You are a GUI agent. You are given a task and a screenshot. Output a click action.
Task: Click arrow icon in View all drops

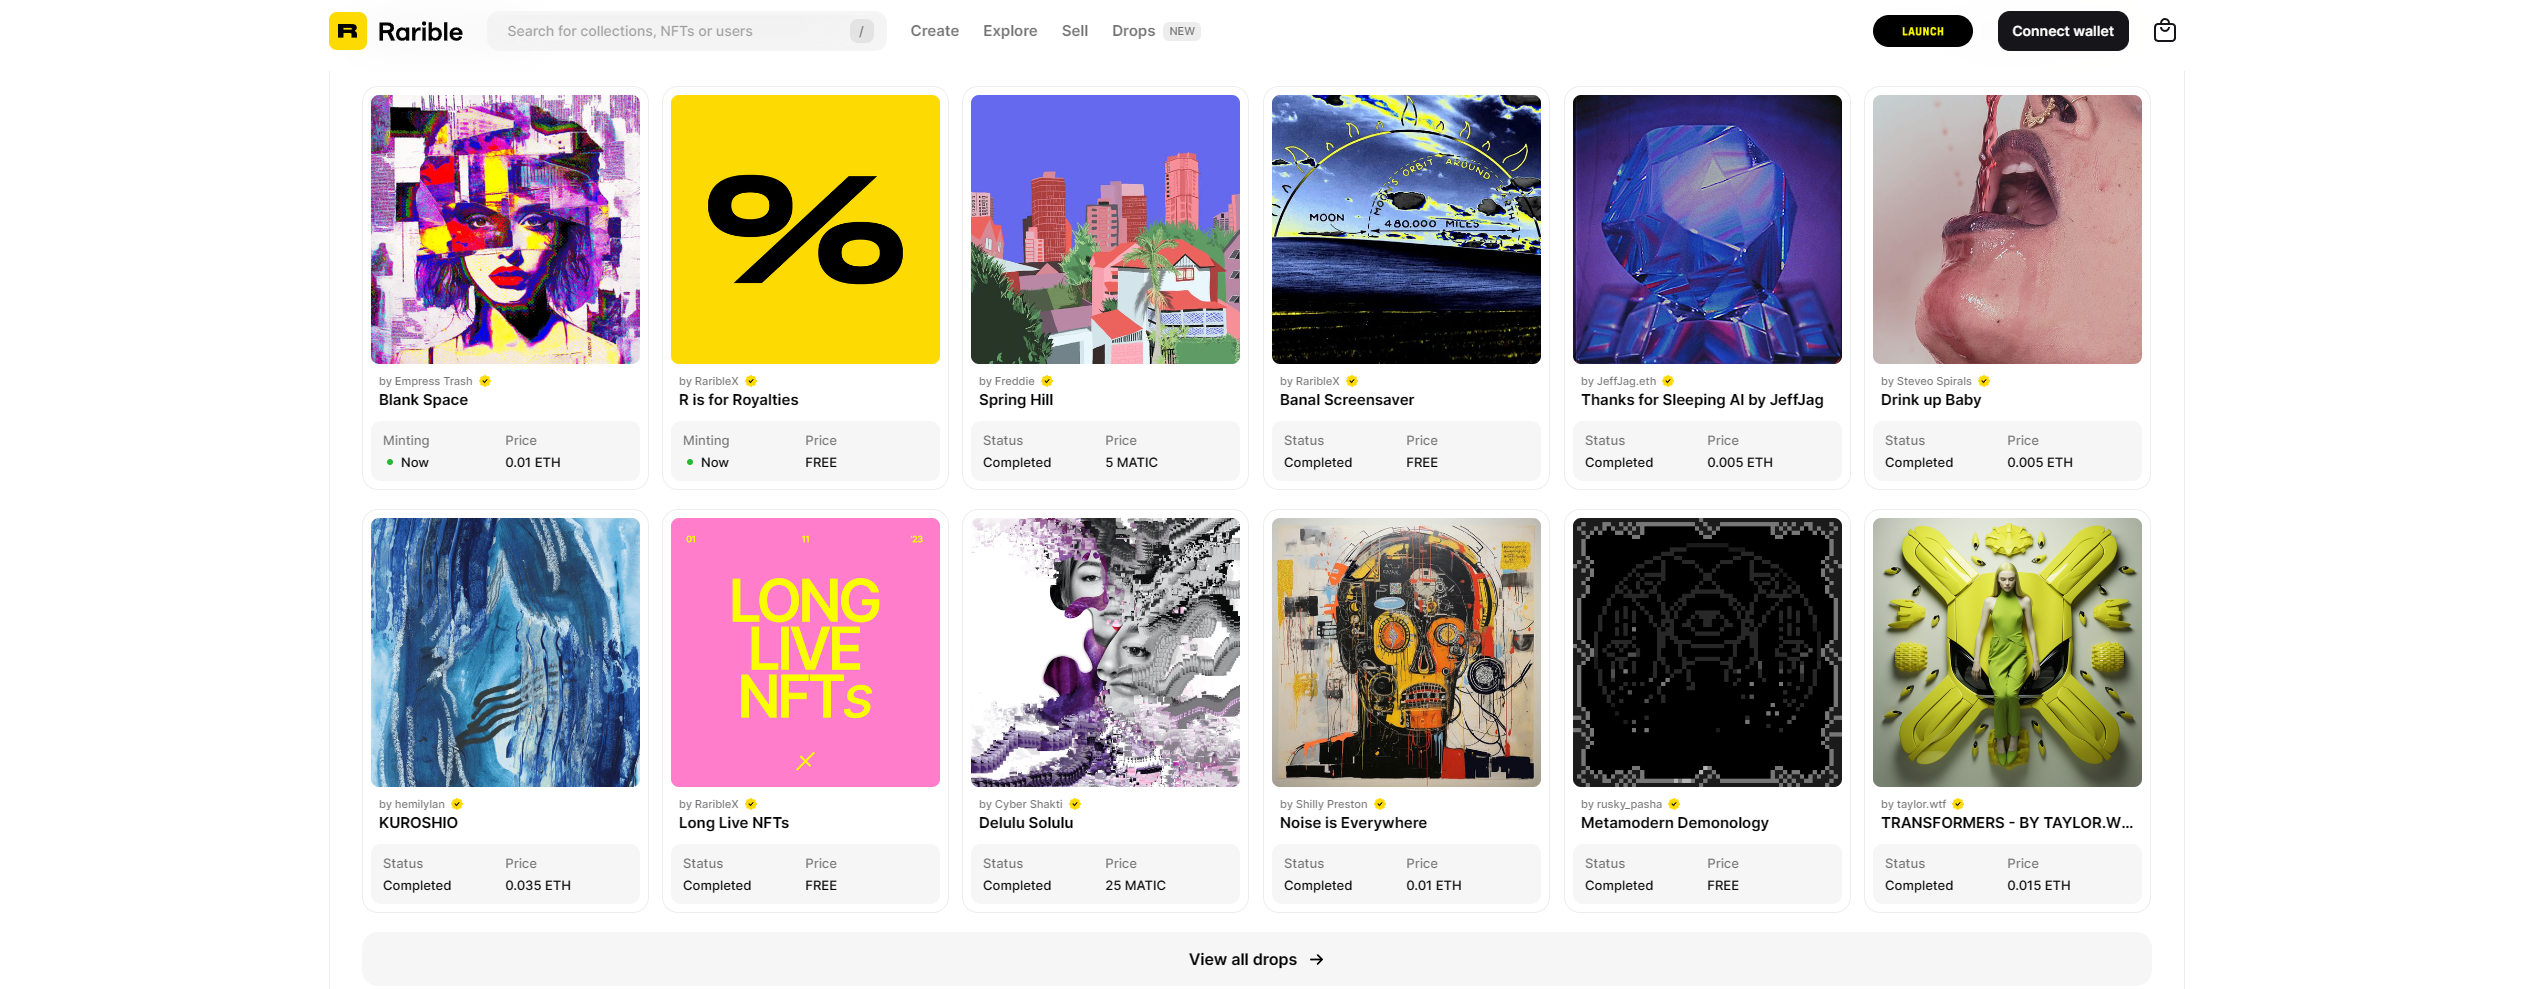point(1317,959)
